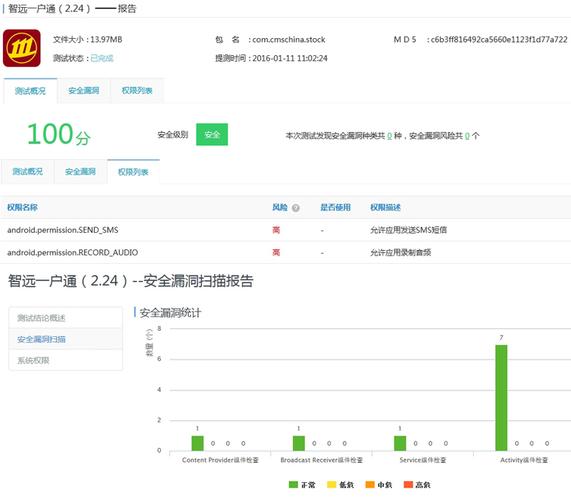Screen dimensions: 571x500
Task: Click the 文件大小 13.97MB text
Action: tap(87, 40)
